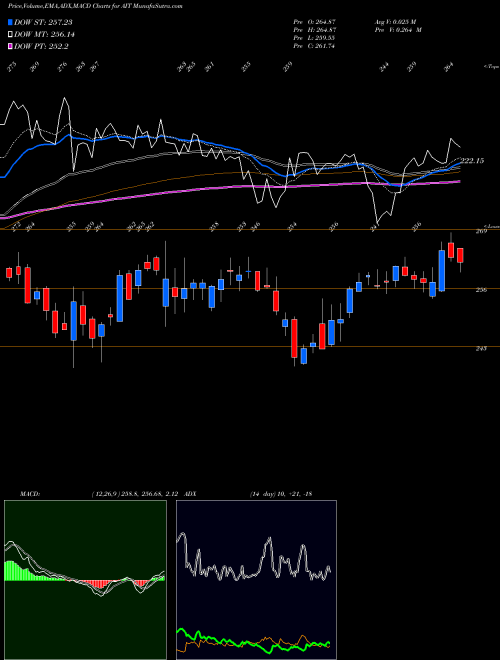Click the 'Pre V: 0.264 M' volume text
The image size is (500, 660).
pyautogui.click(x=398, y=30)
